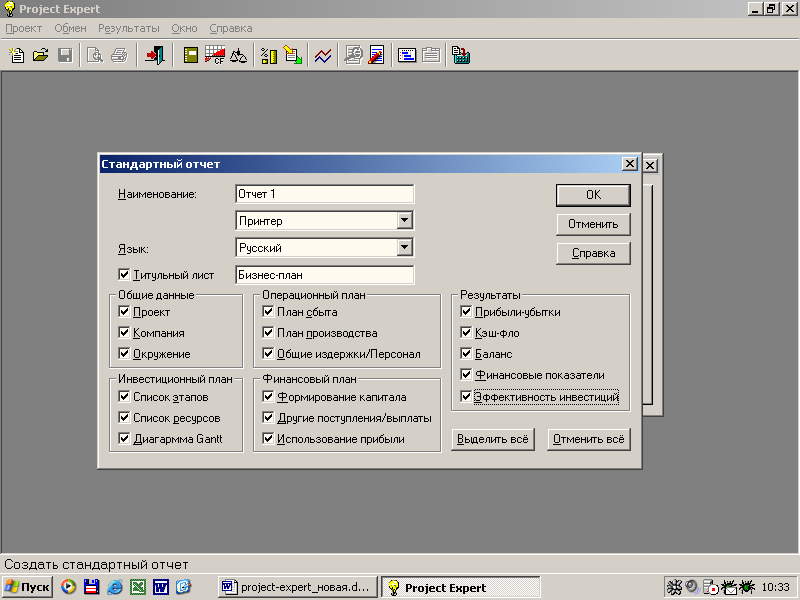Toggle the Компания checkbox

click(x=124, y=333)
